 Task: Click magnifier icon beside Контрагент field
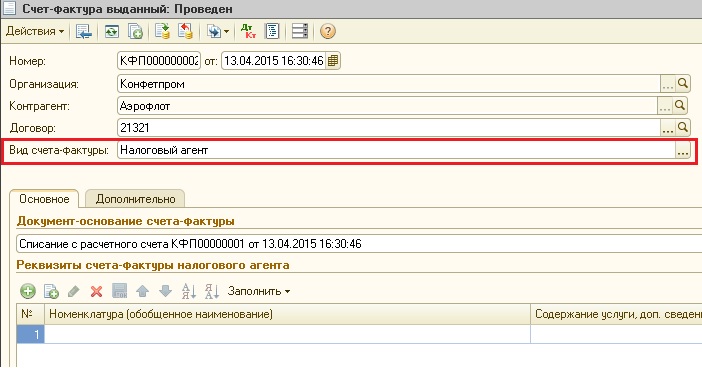[680, 106]
